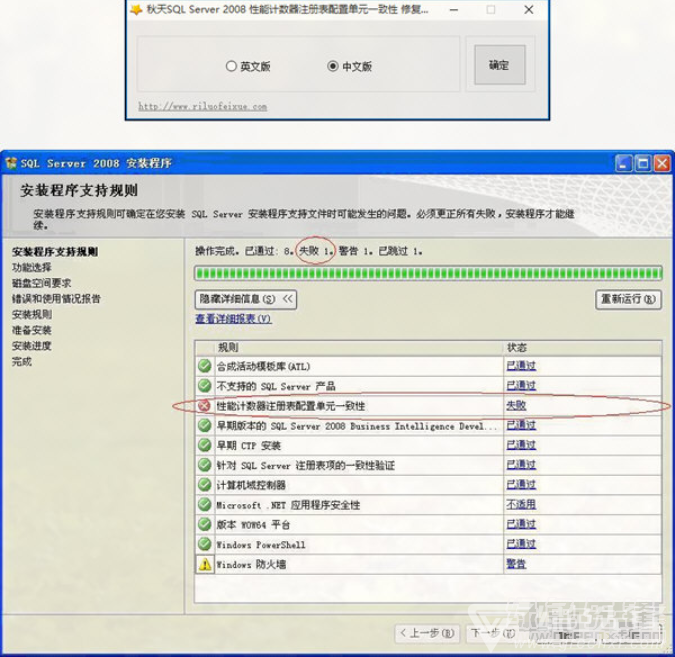Image resolution: width=675 pixels, height=657 pixels.
Task: Click green check icon for 合成活动模板库 (ATL)
Action: tap(204, 366)
